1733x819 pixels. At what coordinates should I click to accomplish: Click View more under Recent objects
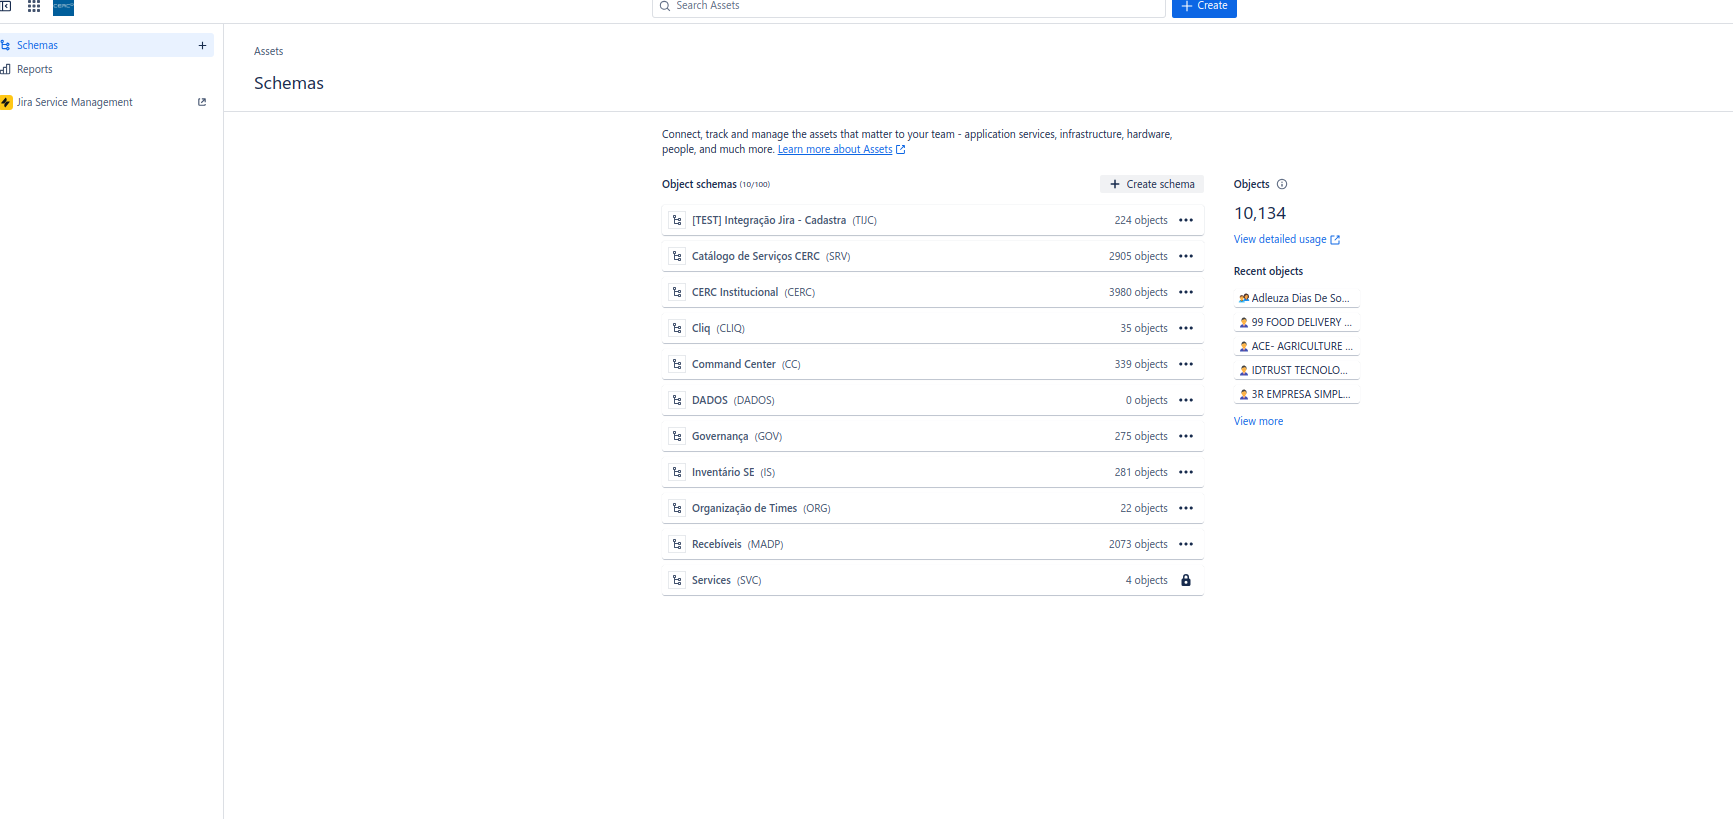coord(1258,421)
